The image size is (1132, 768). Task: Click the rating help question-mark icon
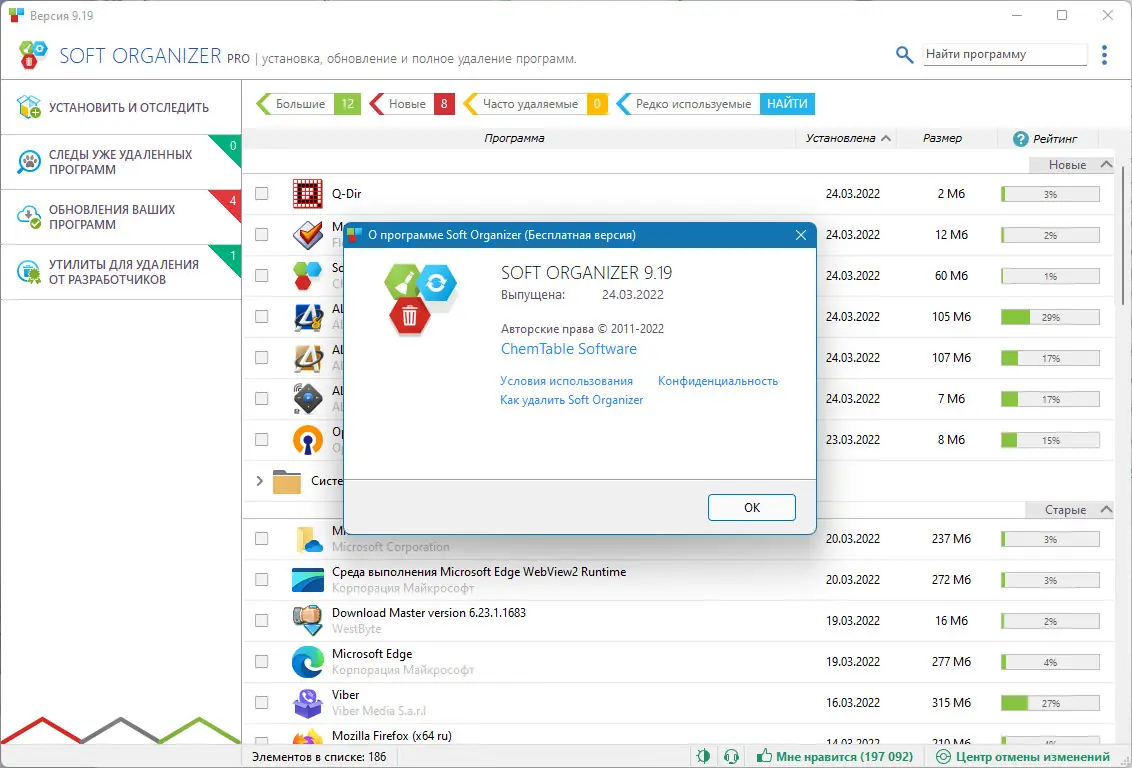(1020, 139)
